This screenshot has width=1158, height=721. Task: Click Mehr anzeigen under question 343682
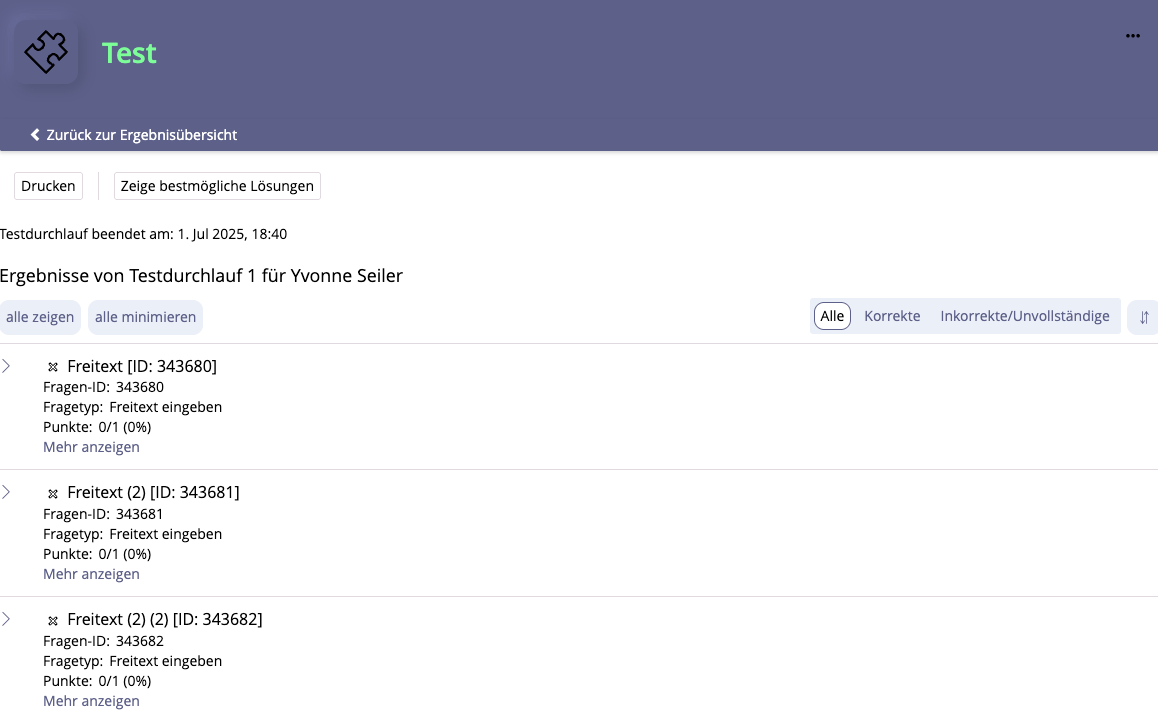pos(91,701)
